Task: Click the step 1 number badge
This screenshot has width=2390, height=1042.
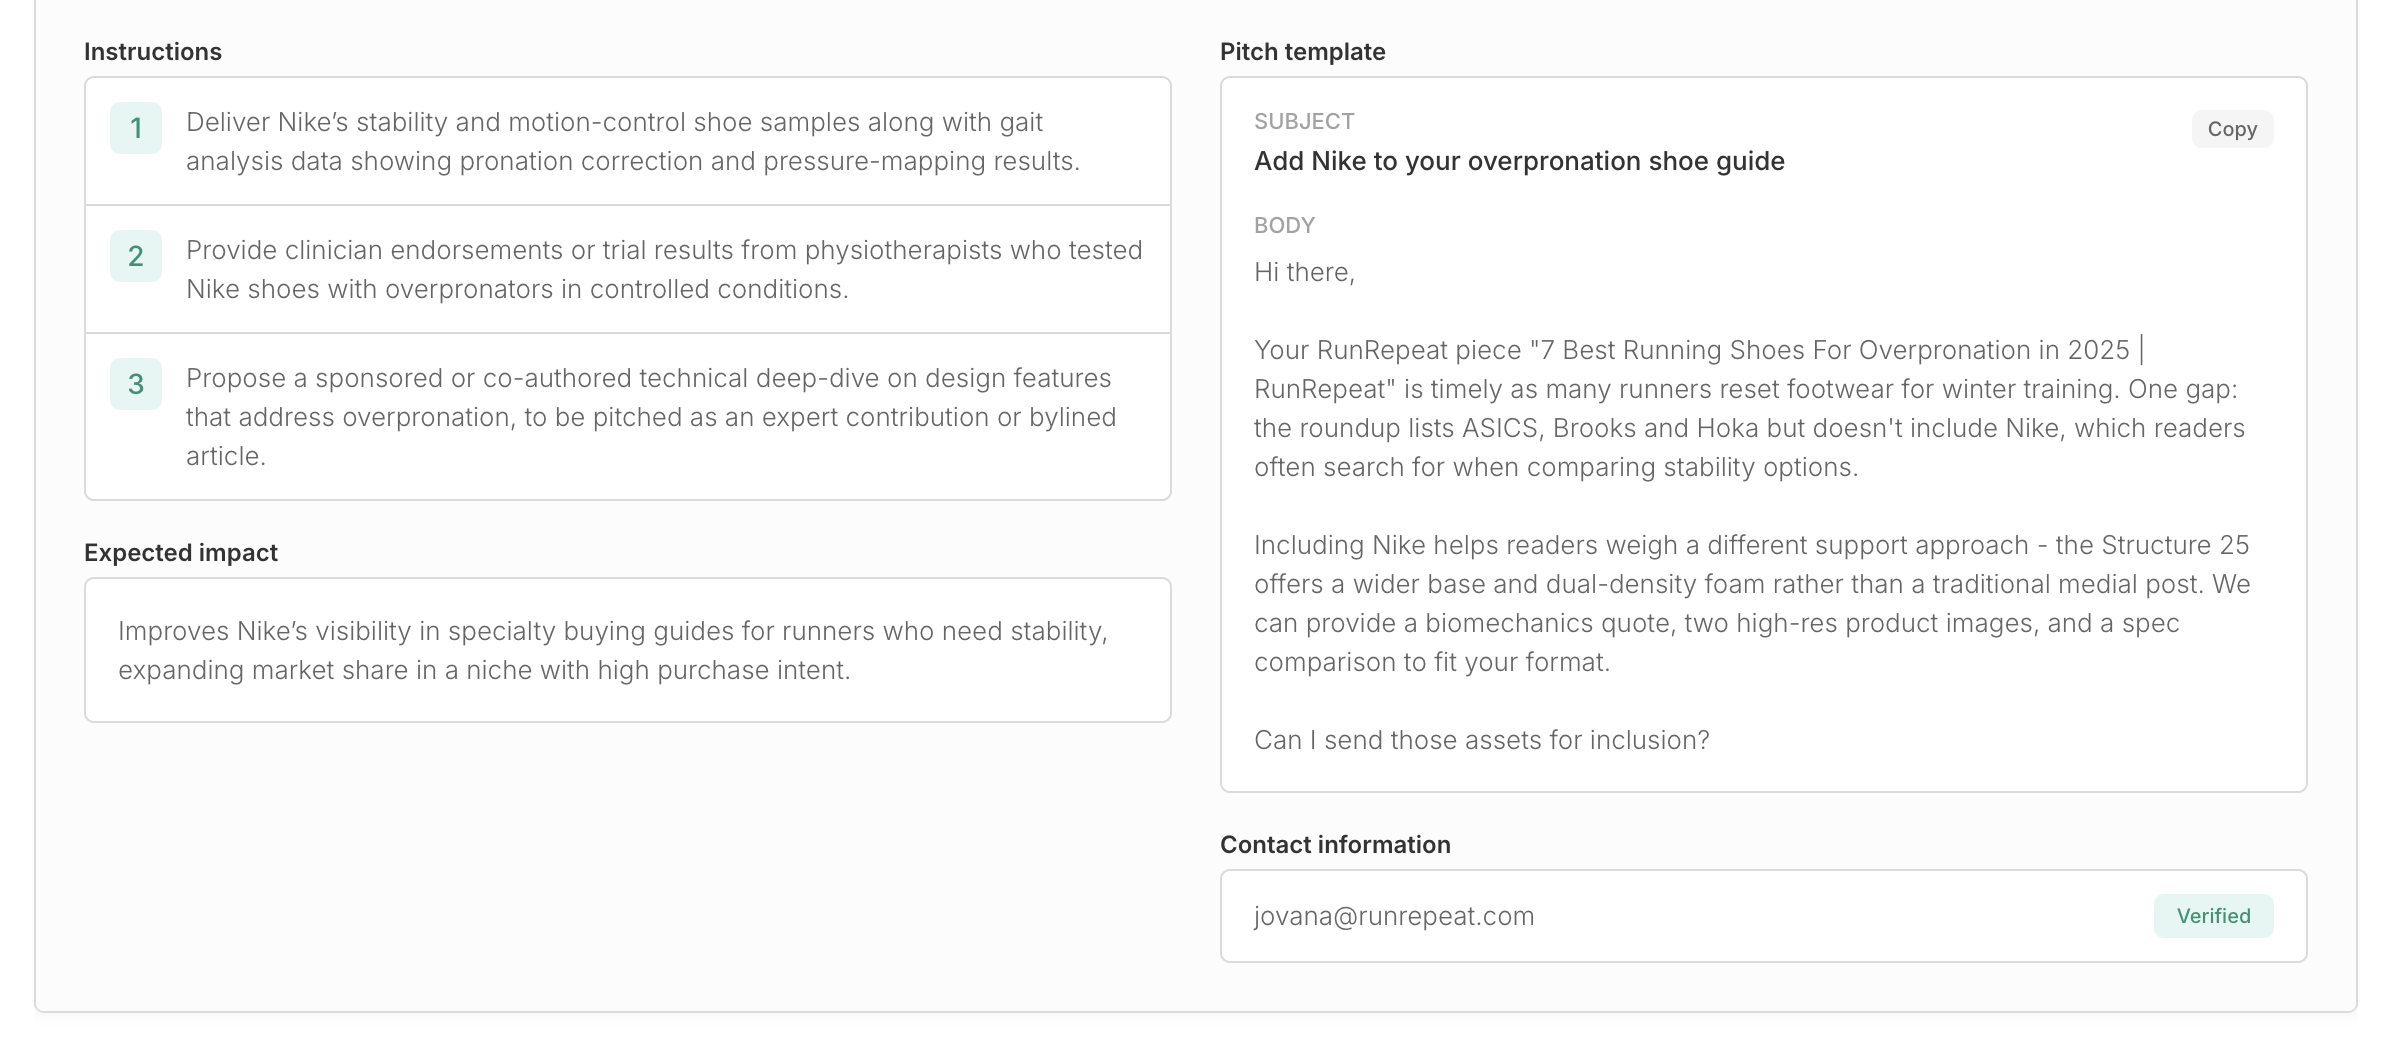Action: click(x=136, y=128)
